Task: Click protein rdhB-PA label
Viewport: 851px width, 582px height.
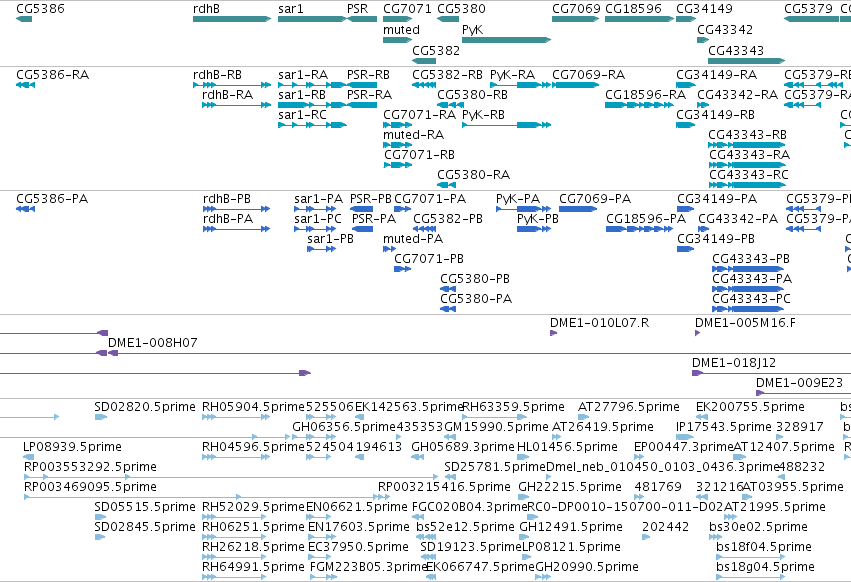Action: (x=228, y=219)
